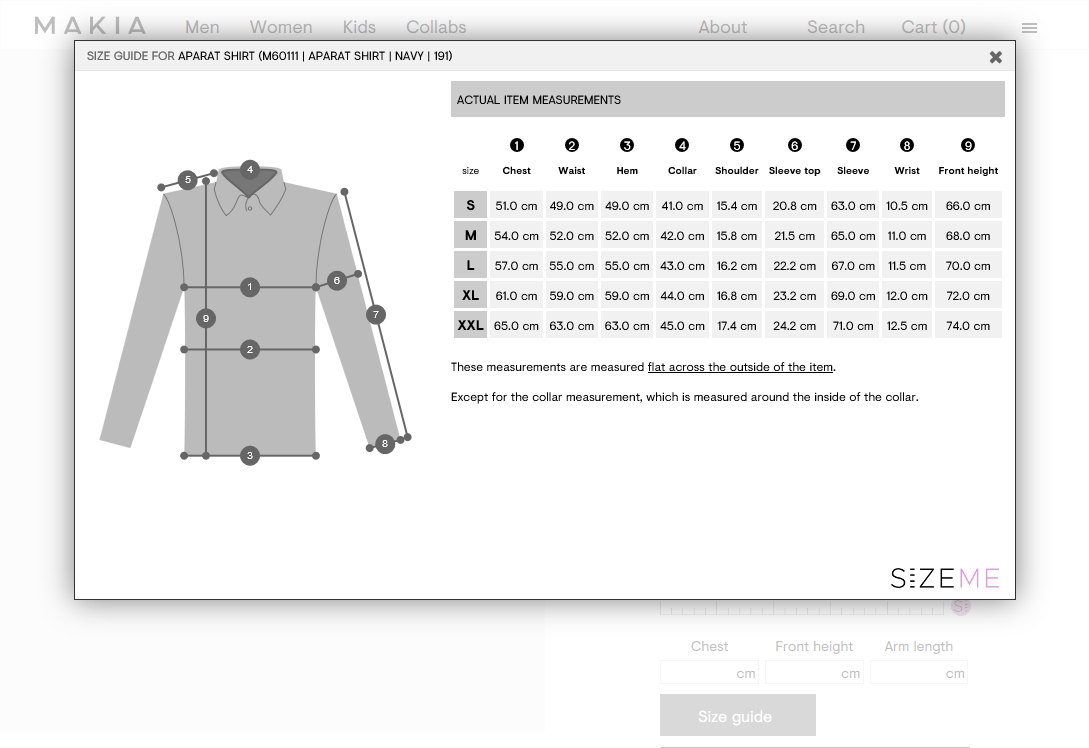
Task: Click 'flat across the outside of the item' link
Action: (x=740, y=367)
